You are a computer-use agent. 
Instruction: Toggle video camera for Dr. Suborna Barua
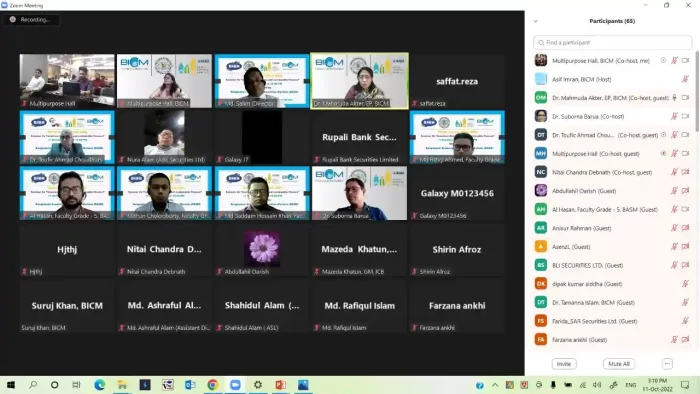tap(685, 116)
